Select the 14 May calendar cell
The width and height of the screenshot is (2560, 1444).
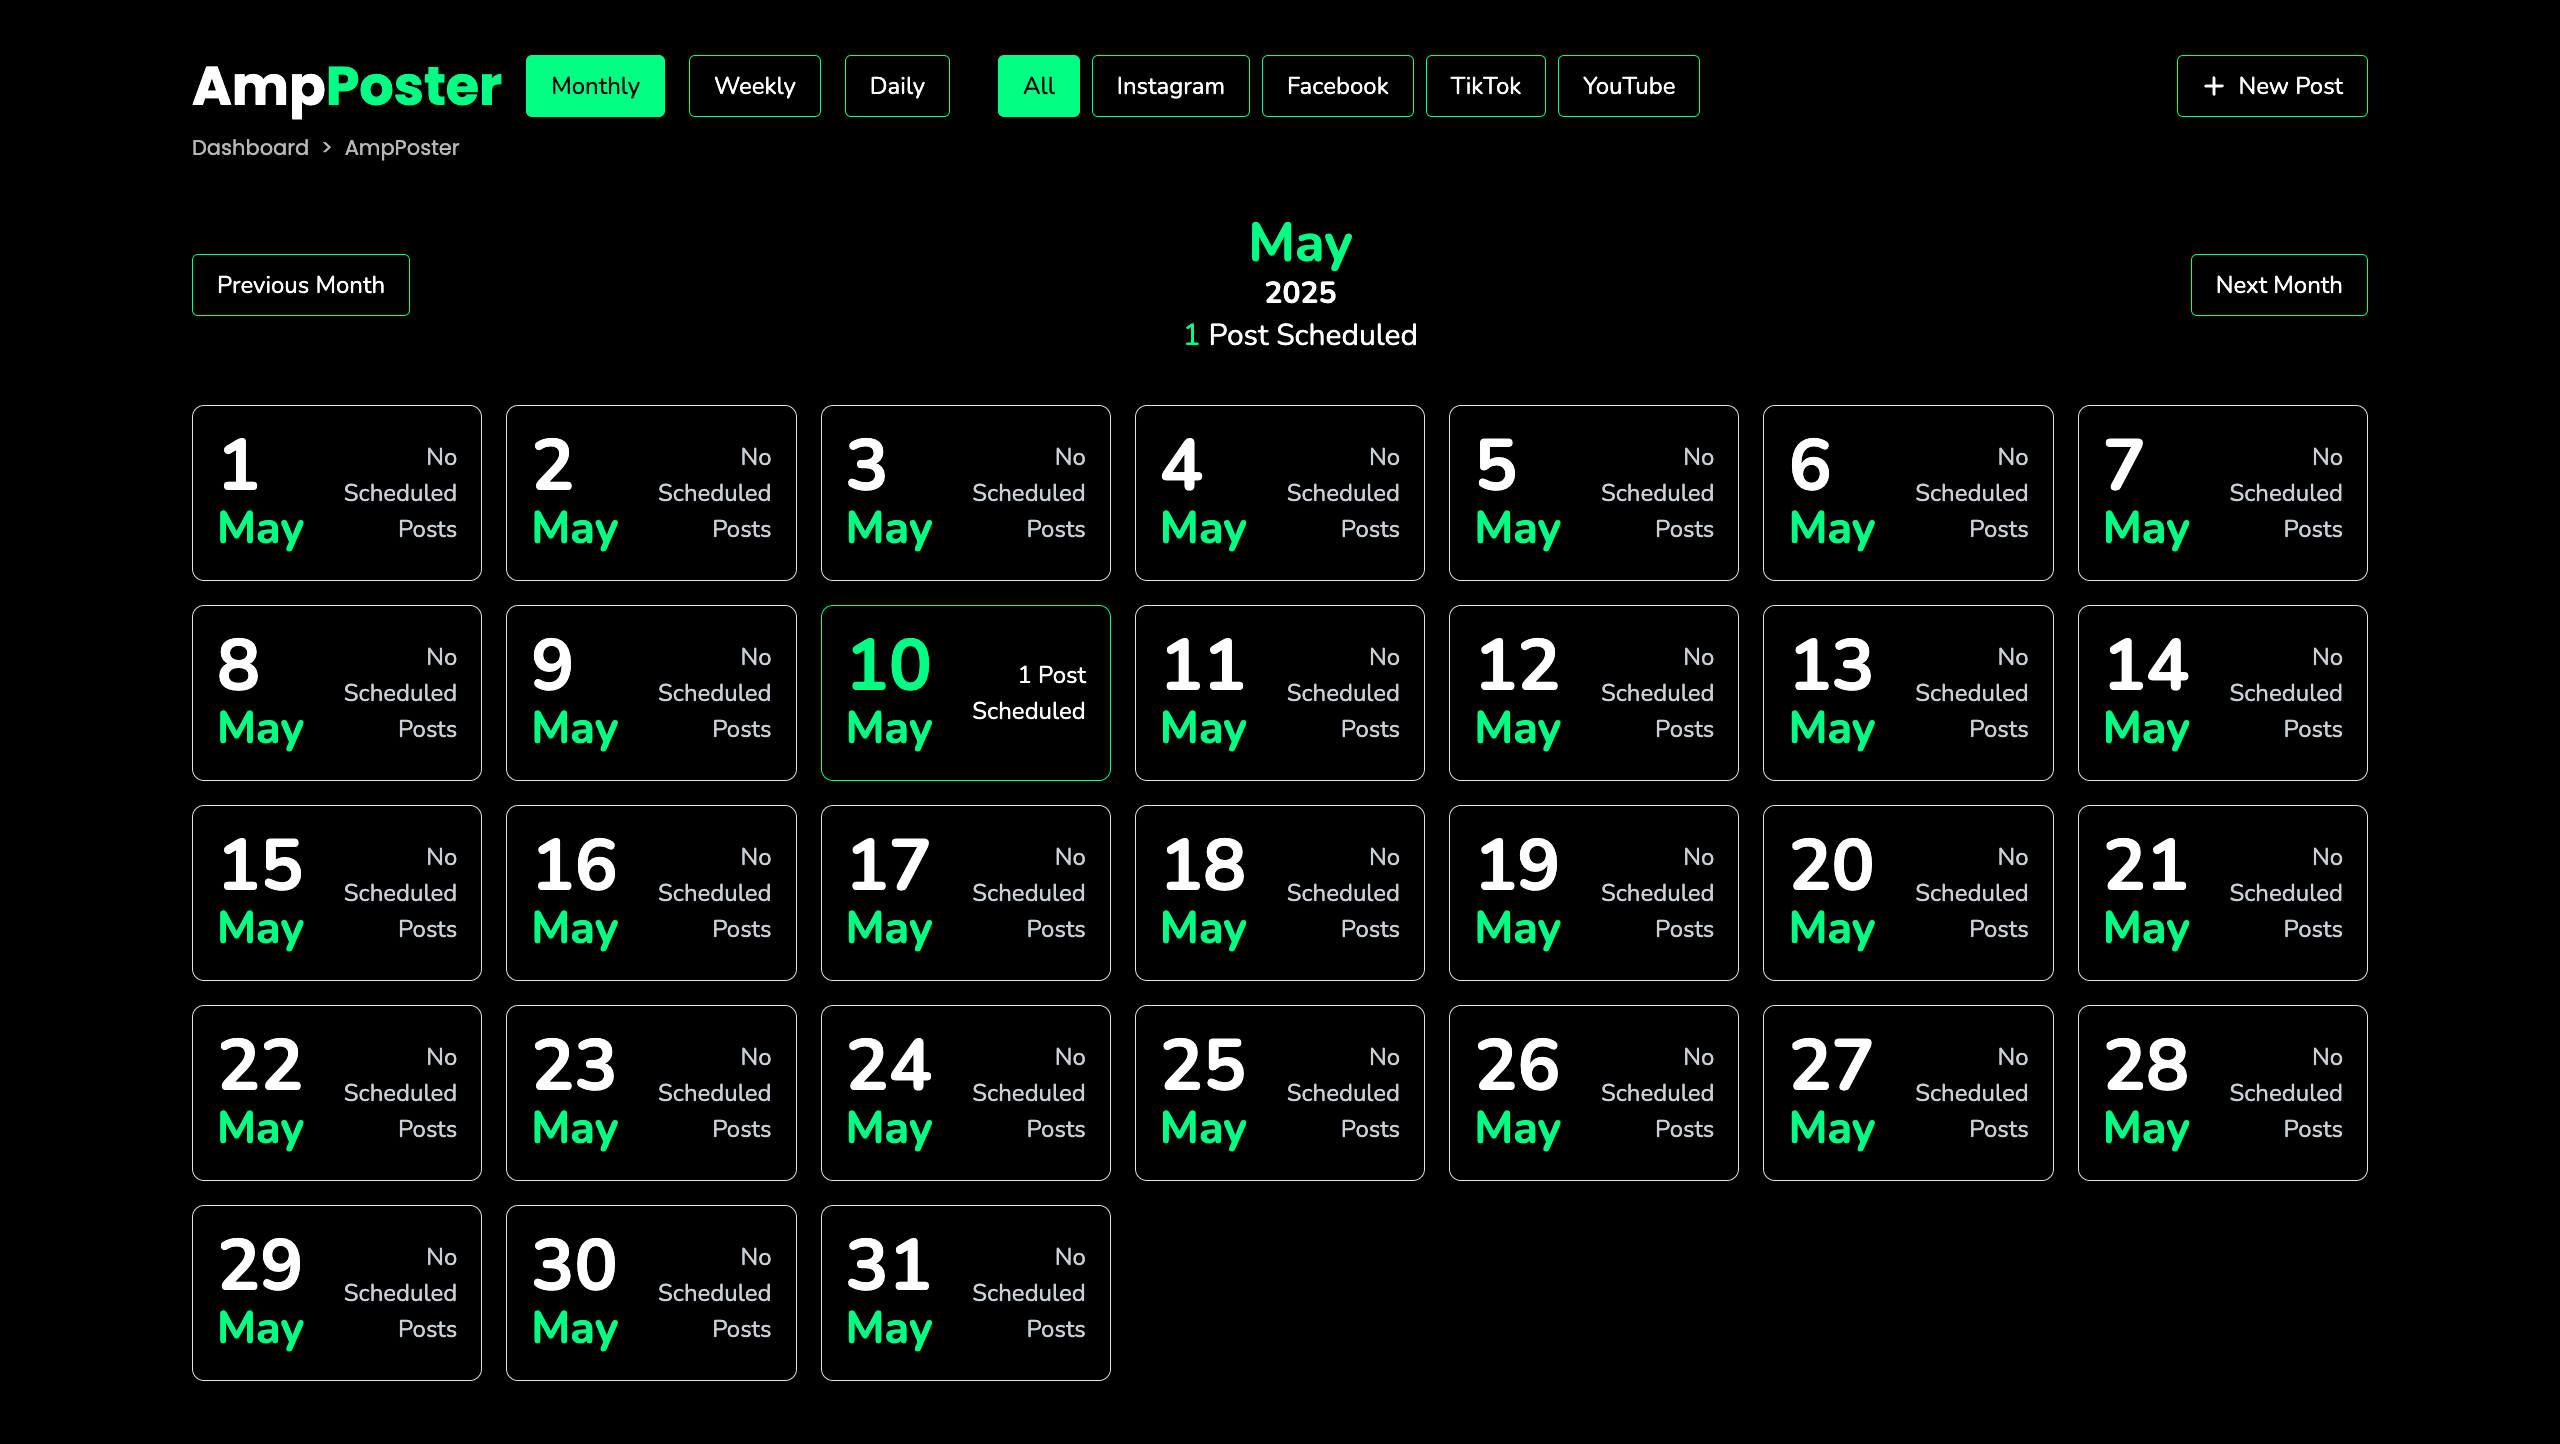(x=2222, y=693)
